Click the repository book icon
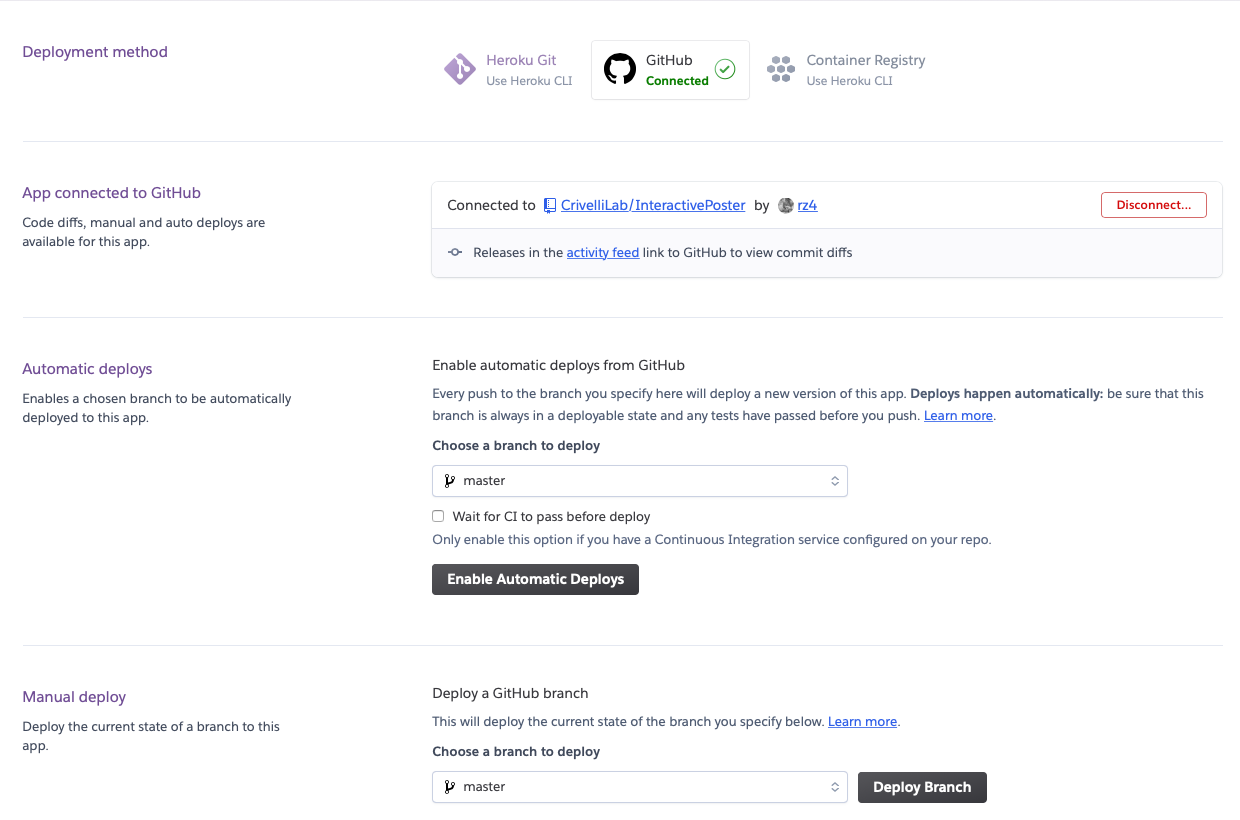This screenshot has width=1240, height=820. tap(550, 205)
